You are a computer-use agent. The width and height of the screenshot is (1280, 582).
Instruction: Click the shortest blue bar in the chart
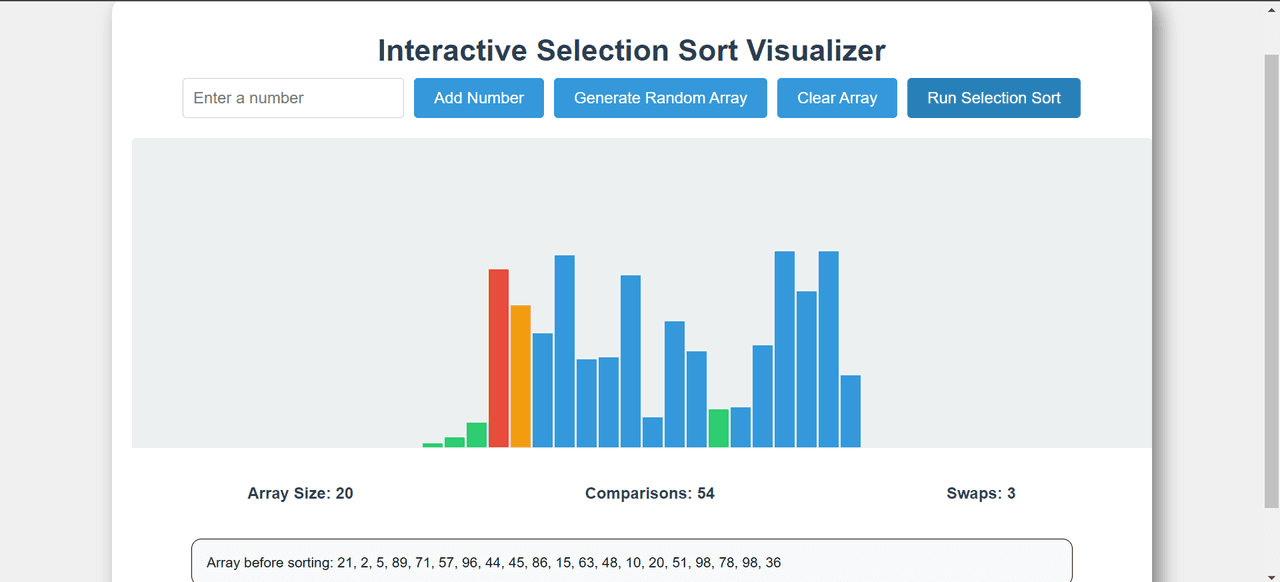pos(652,432)
